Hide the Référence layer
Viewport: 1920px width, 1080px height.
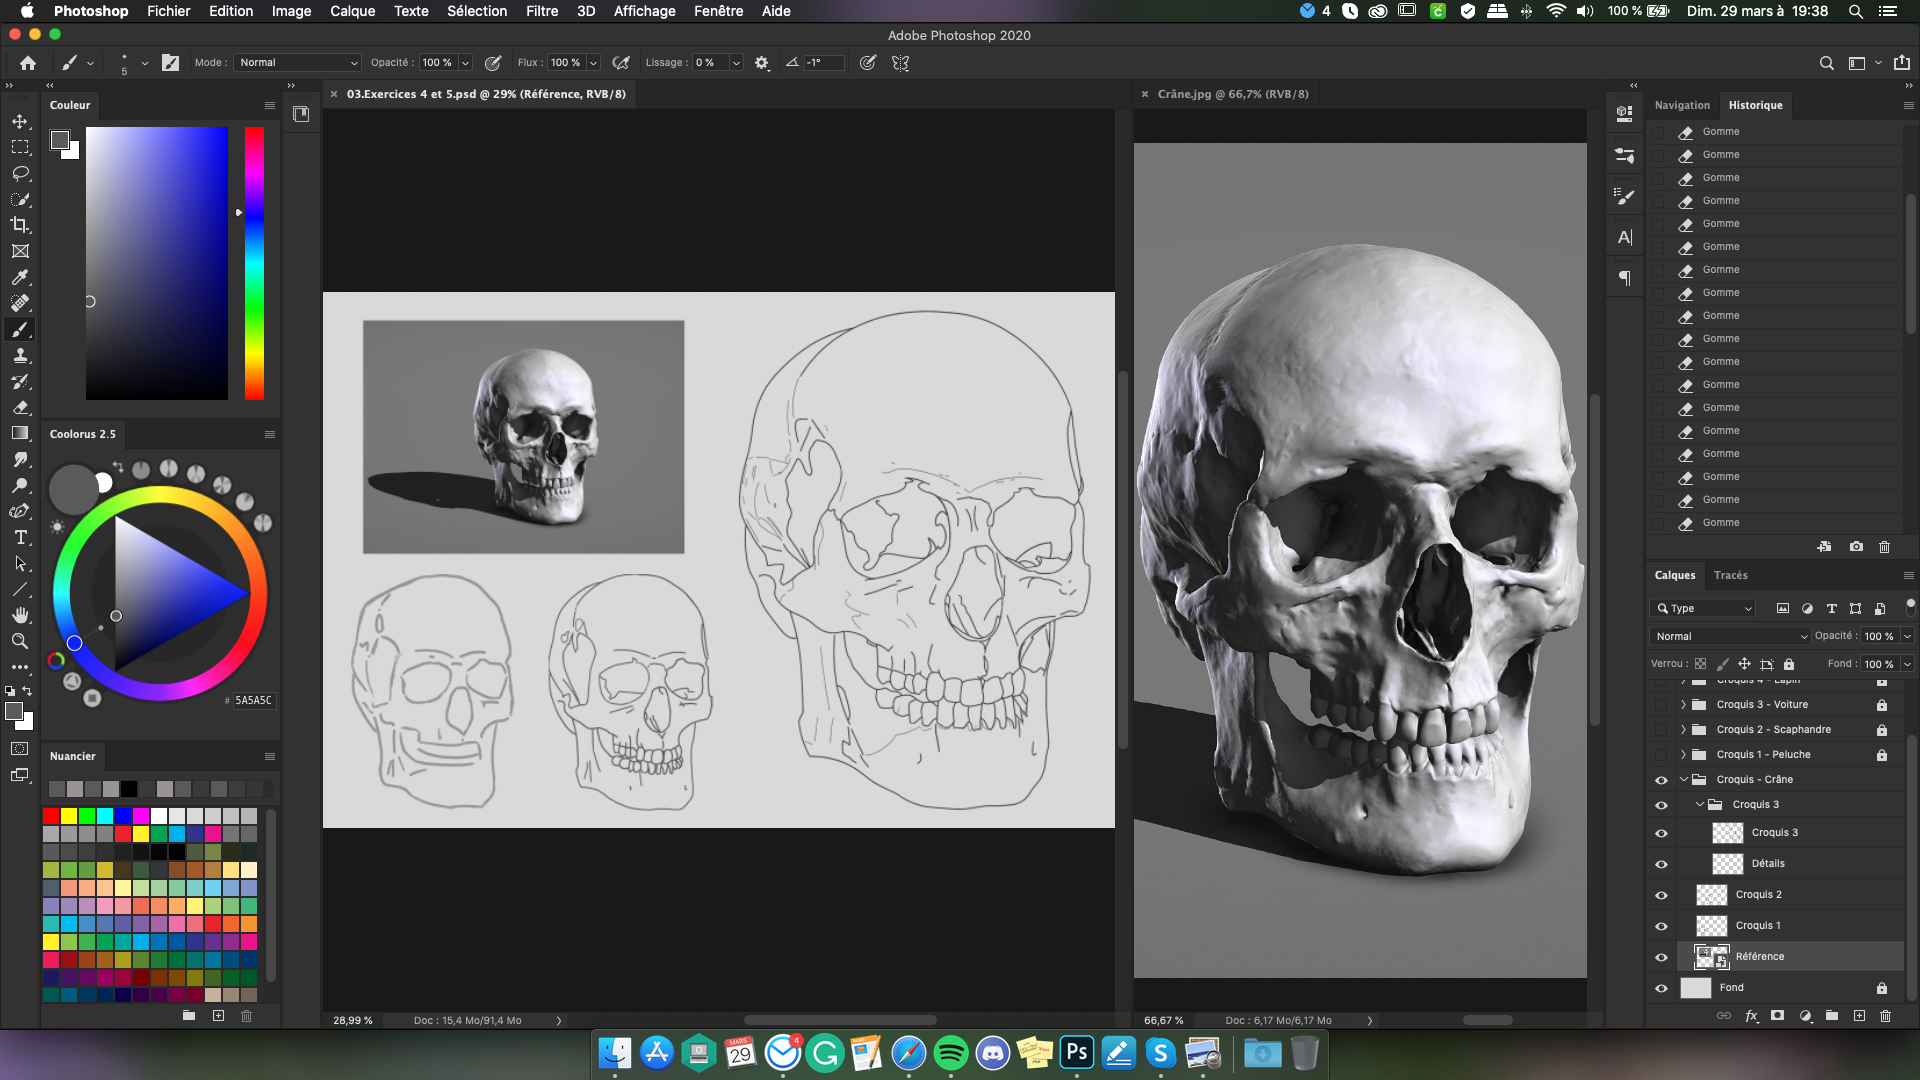[1661, 957]
